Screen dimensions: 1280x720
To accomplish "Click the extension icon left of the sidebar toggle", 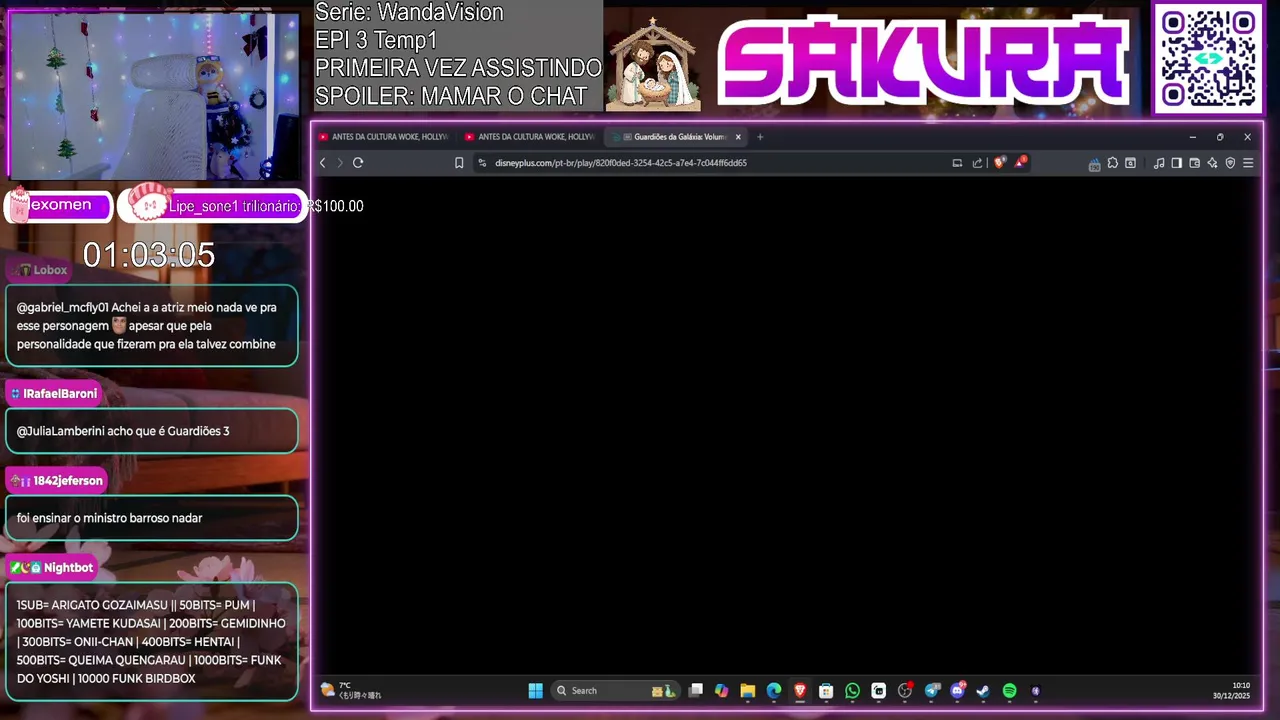I will [x=1130, y=163].
